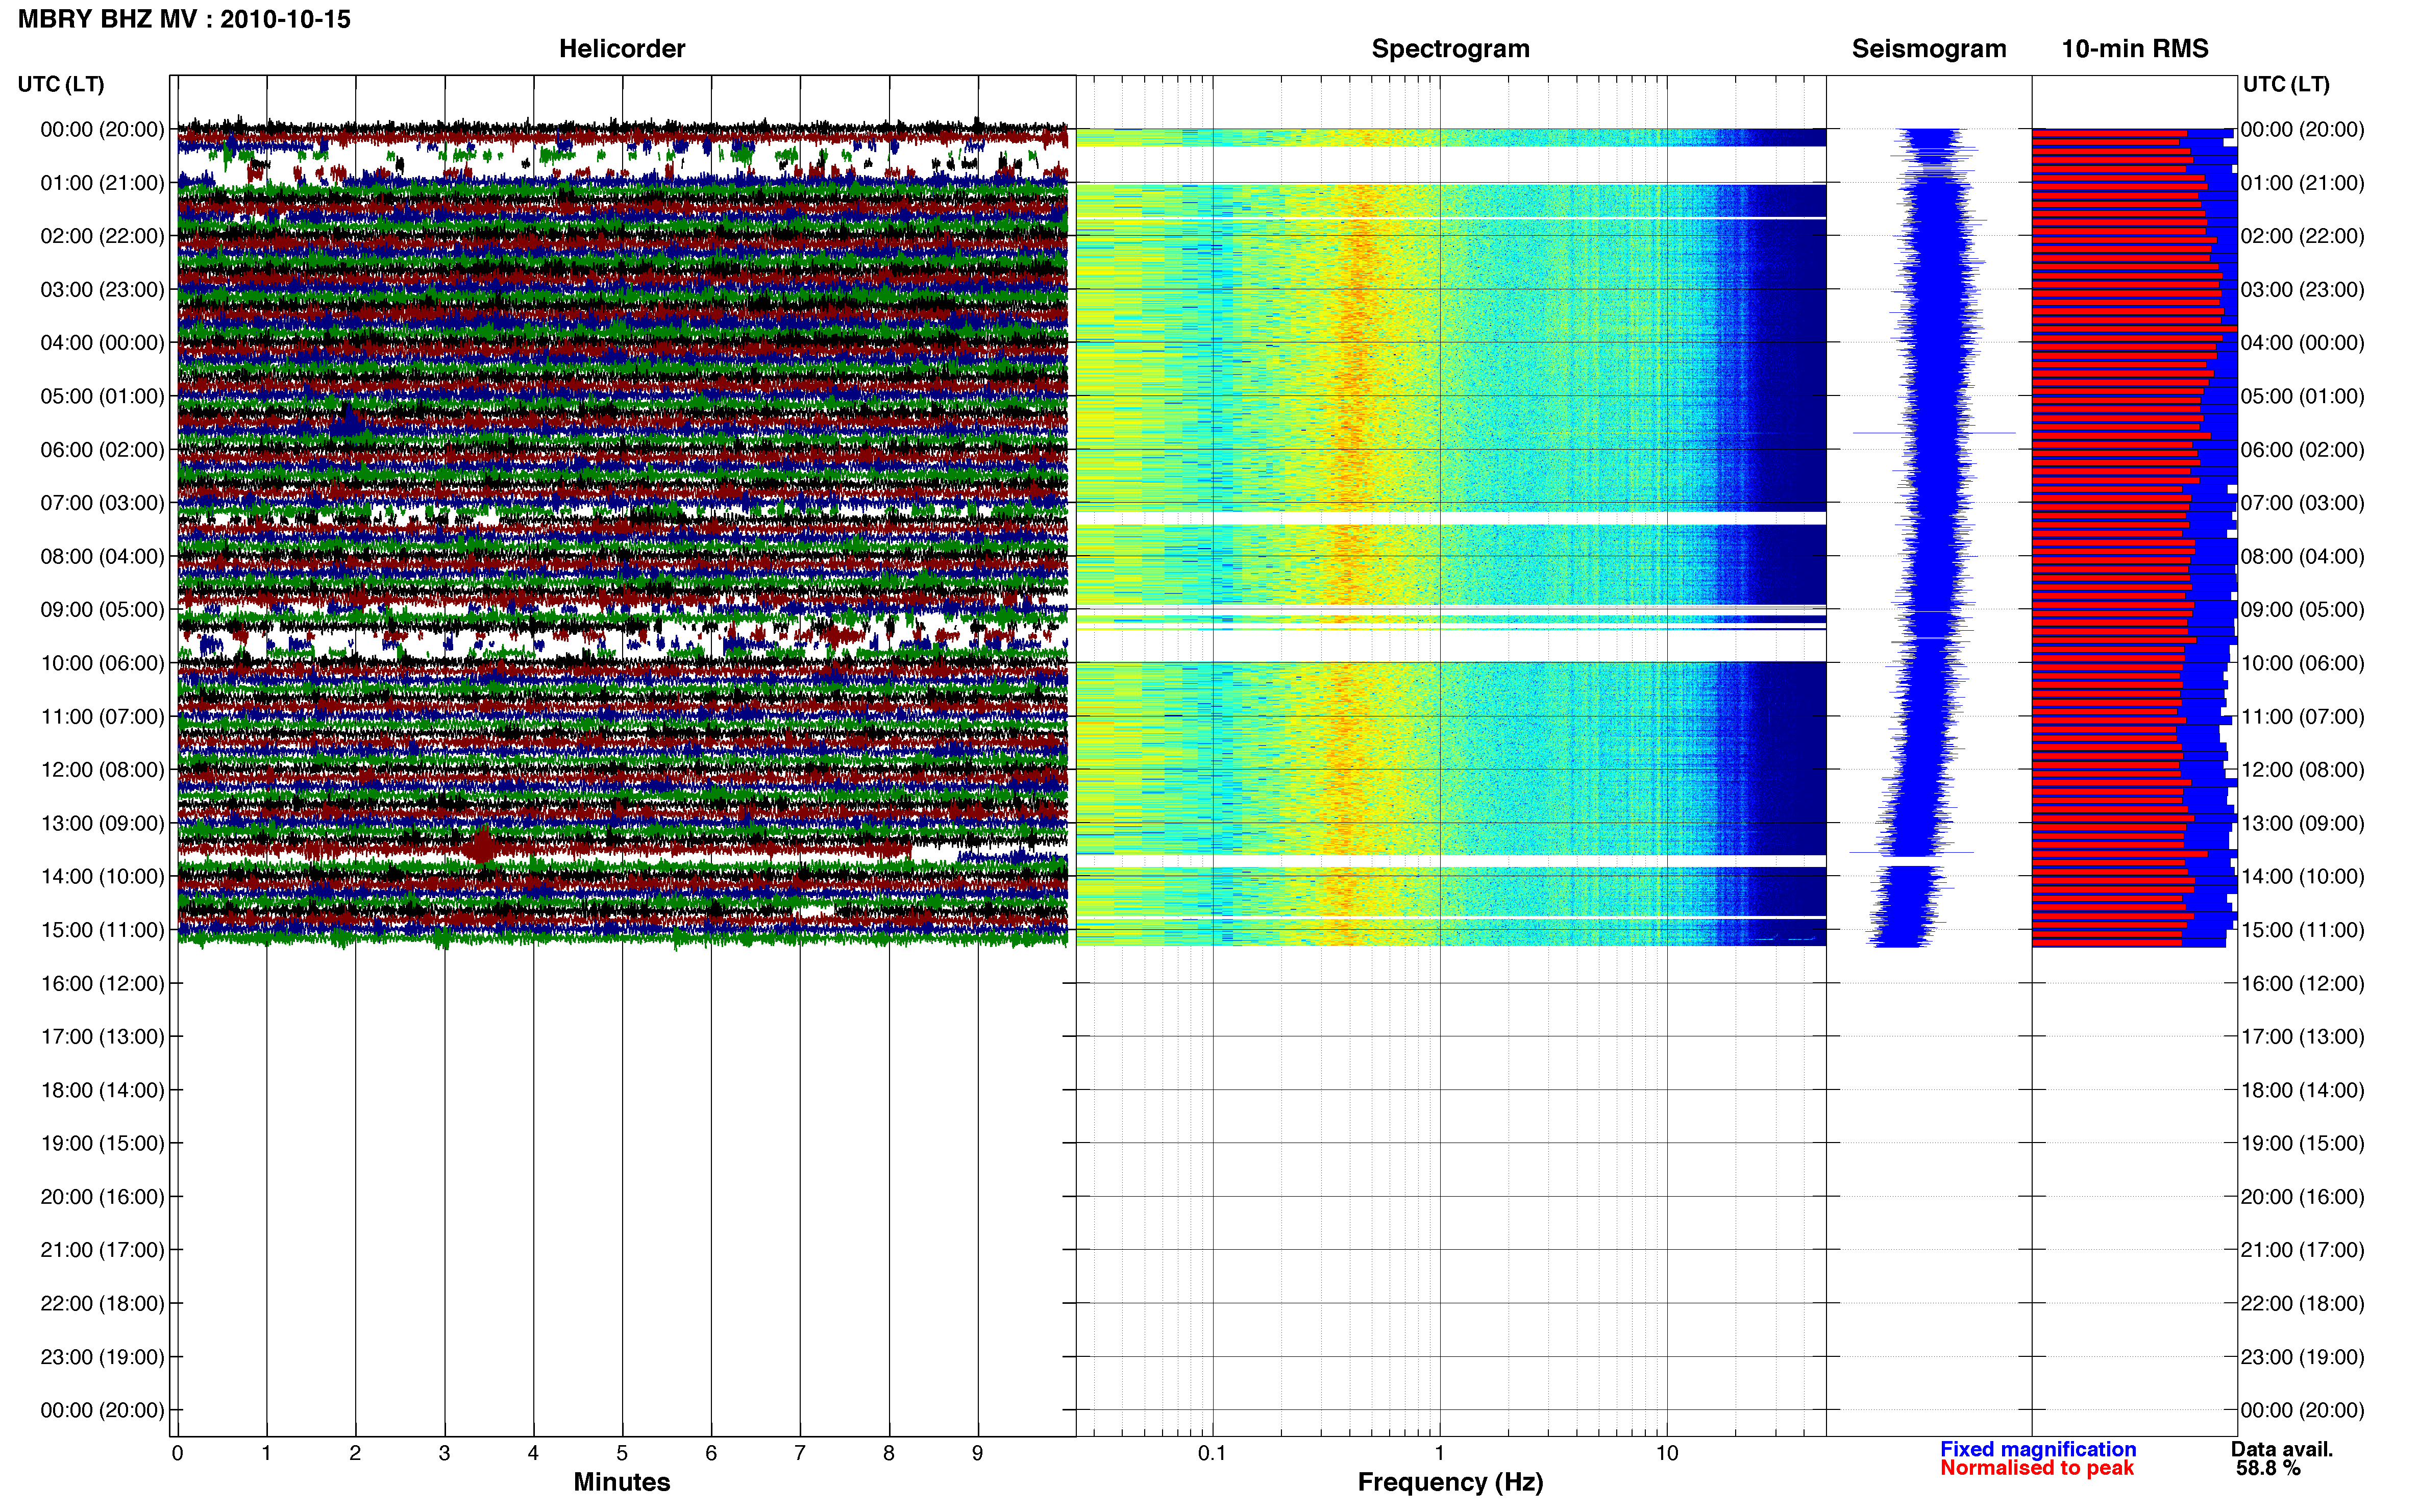Click the 3 tick on the Minutes axis
Screen dimensions: 2419x1512
click(444, 1453)
